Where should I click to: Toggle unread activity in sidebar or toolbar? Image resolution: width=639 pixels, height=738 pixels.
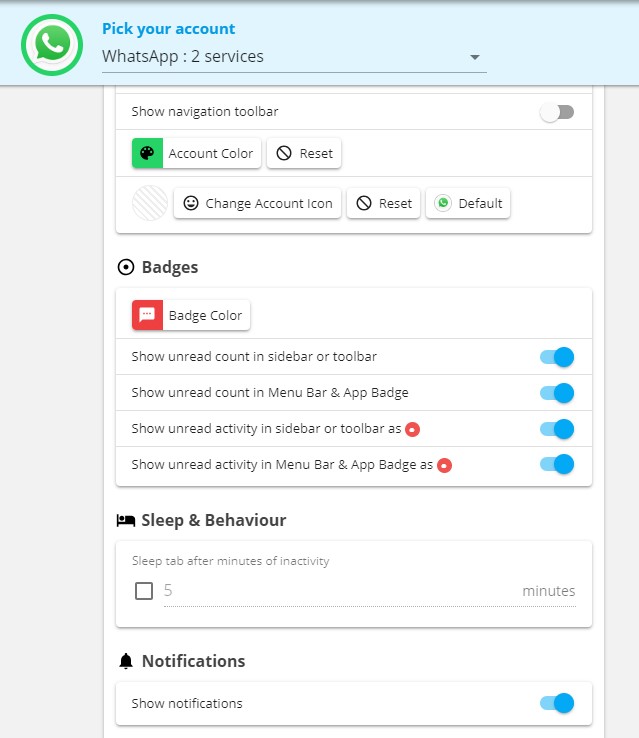(x=557, y=429)
